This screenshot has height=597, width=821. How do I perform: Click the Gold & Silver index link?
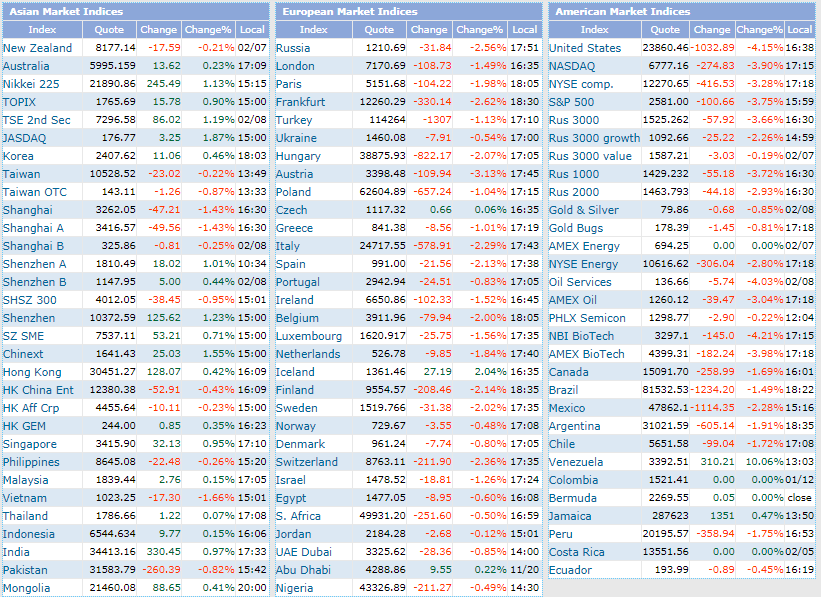(x=583, y=211)
